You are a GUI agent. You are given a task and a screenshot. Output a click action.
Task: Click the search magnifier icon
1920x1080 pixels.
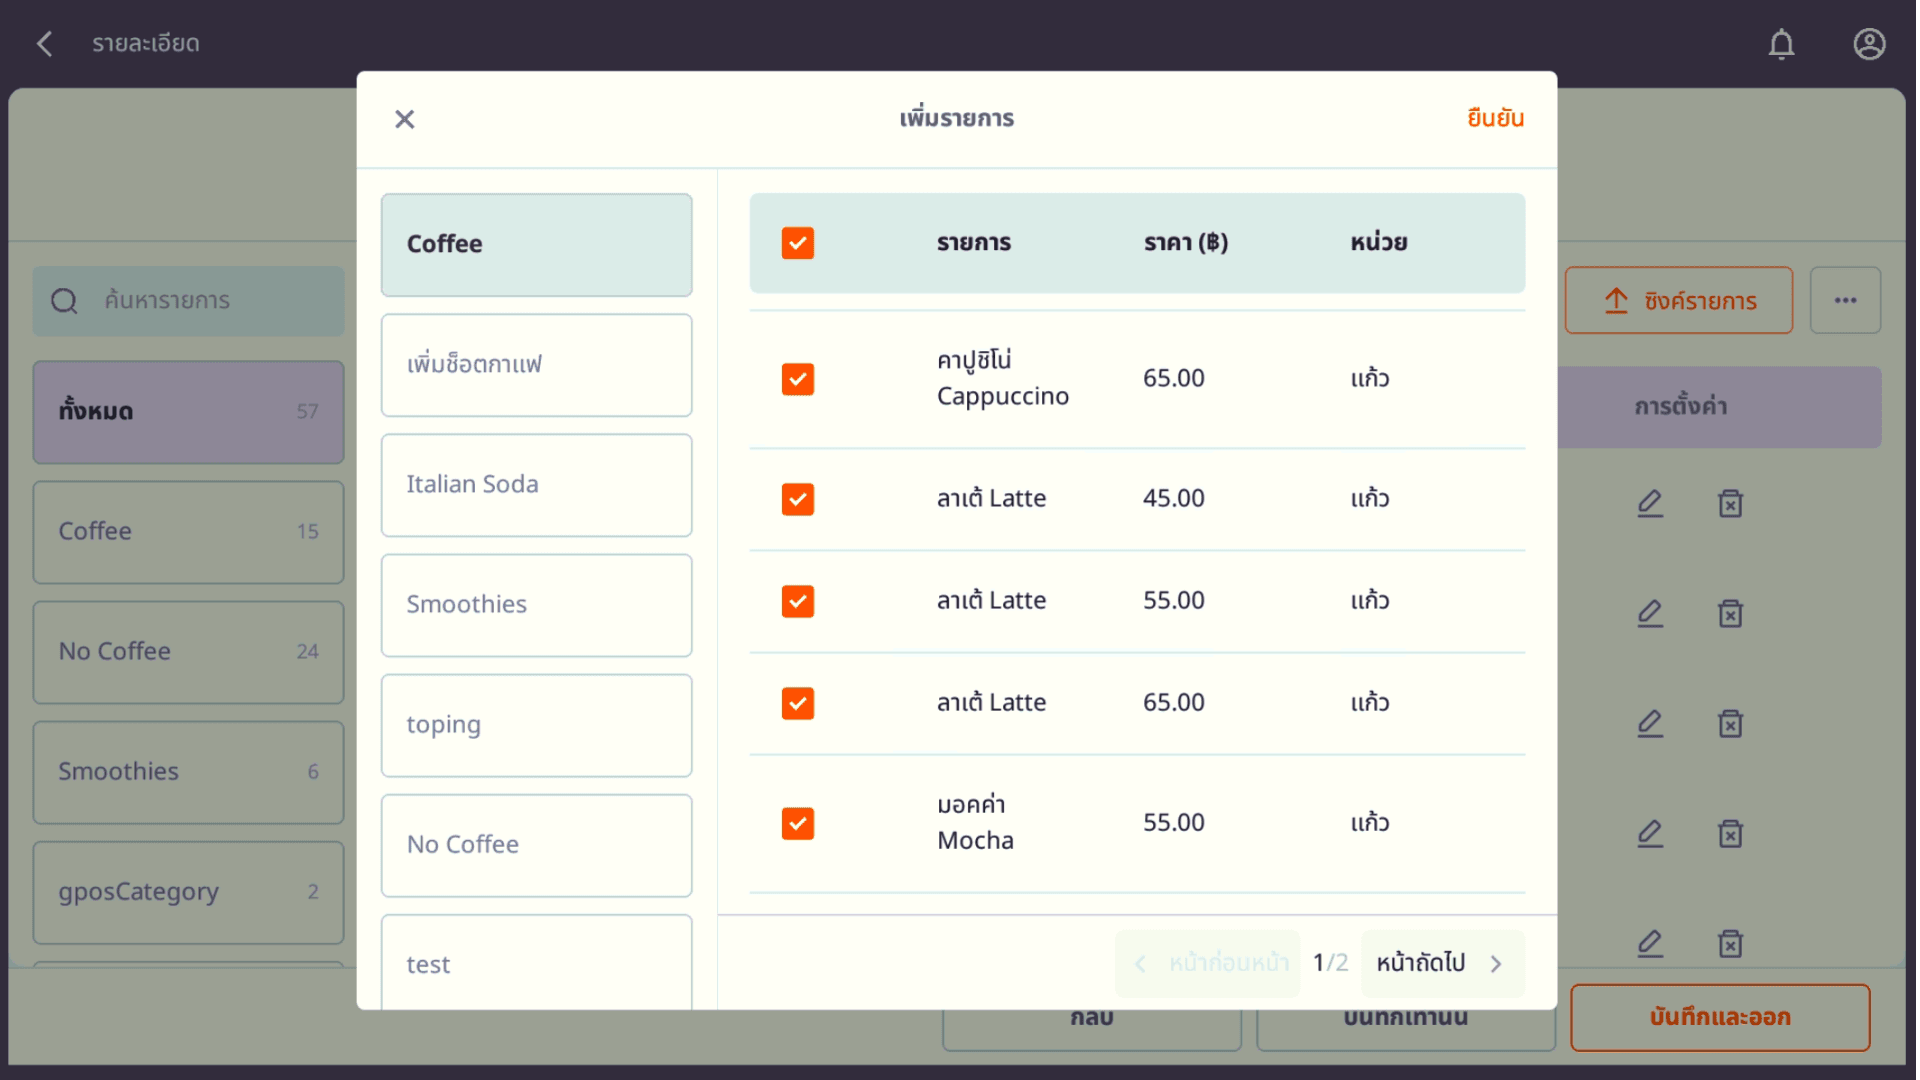[64, 300]
